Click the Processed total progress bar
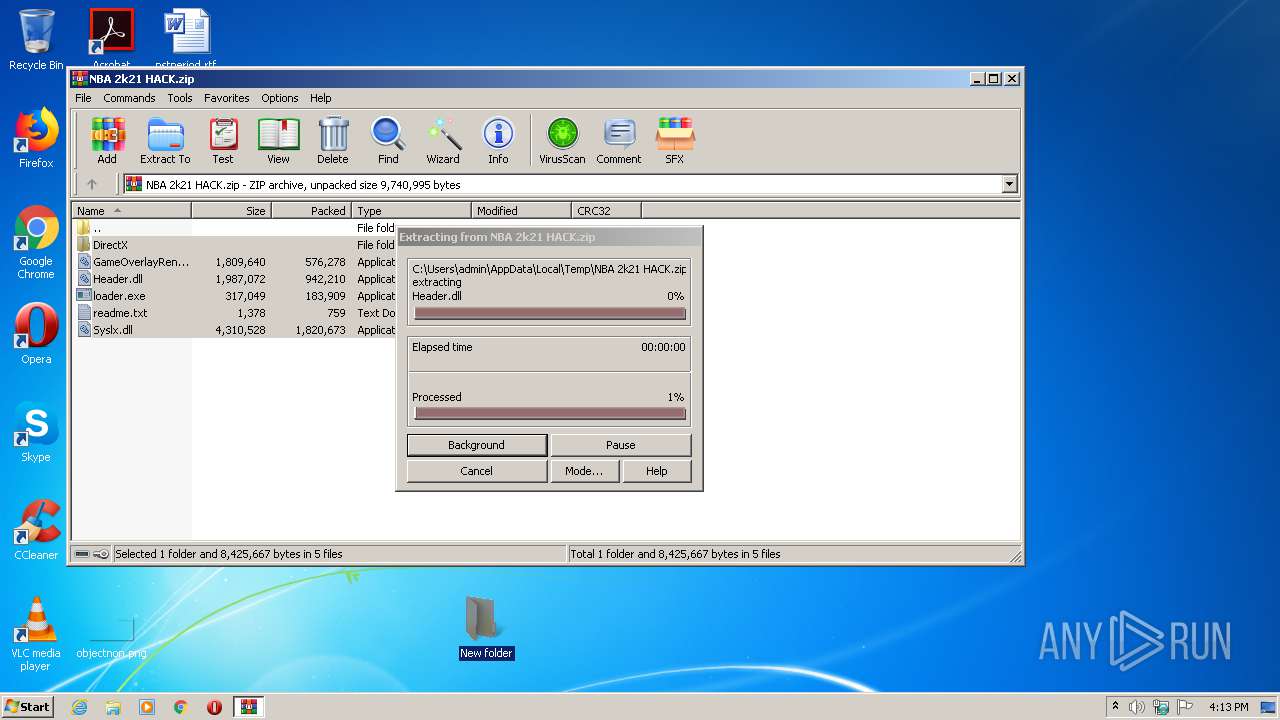Viewport: 1280px width, 720px height. 550,413
